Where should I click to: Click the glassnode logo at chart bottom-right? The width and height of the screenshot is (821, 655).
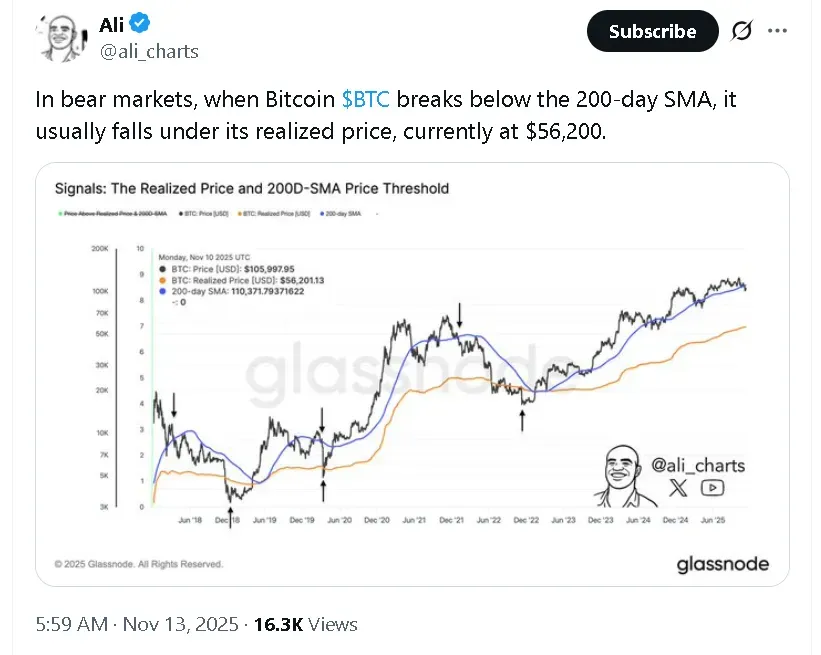pos(723,564)
